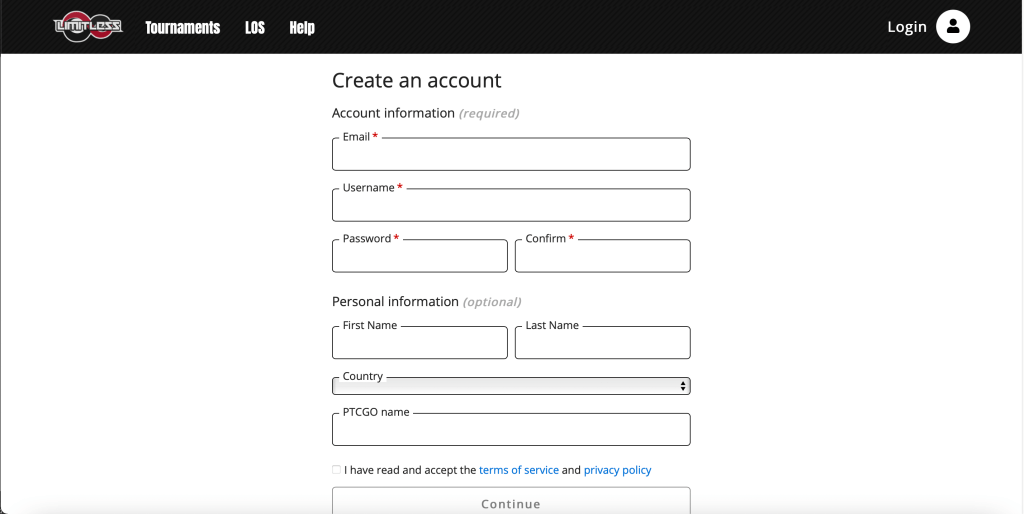
Task: Click the Limitless logo
Action: pos(88,27)
